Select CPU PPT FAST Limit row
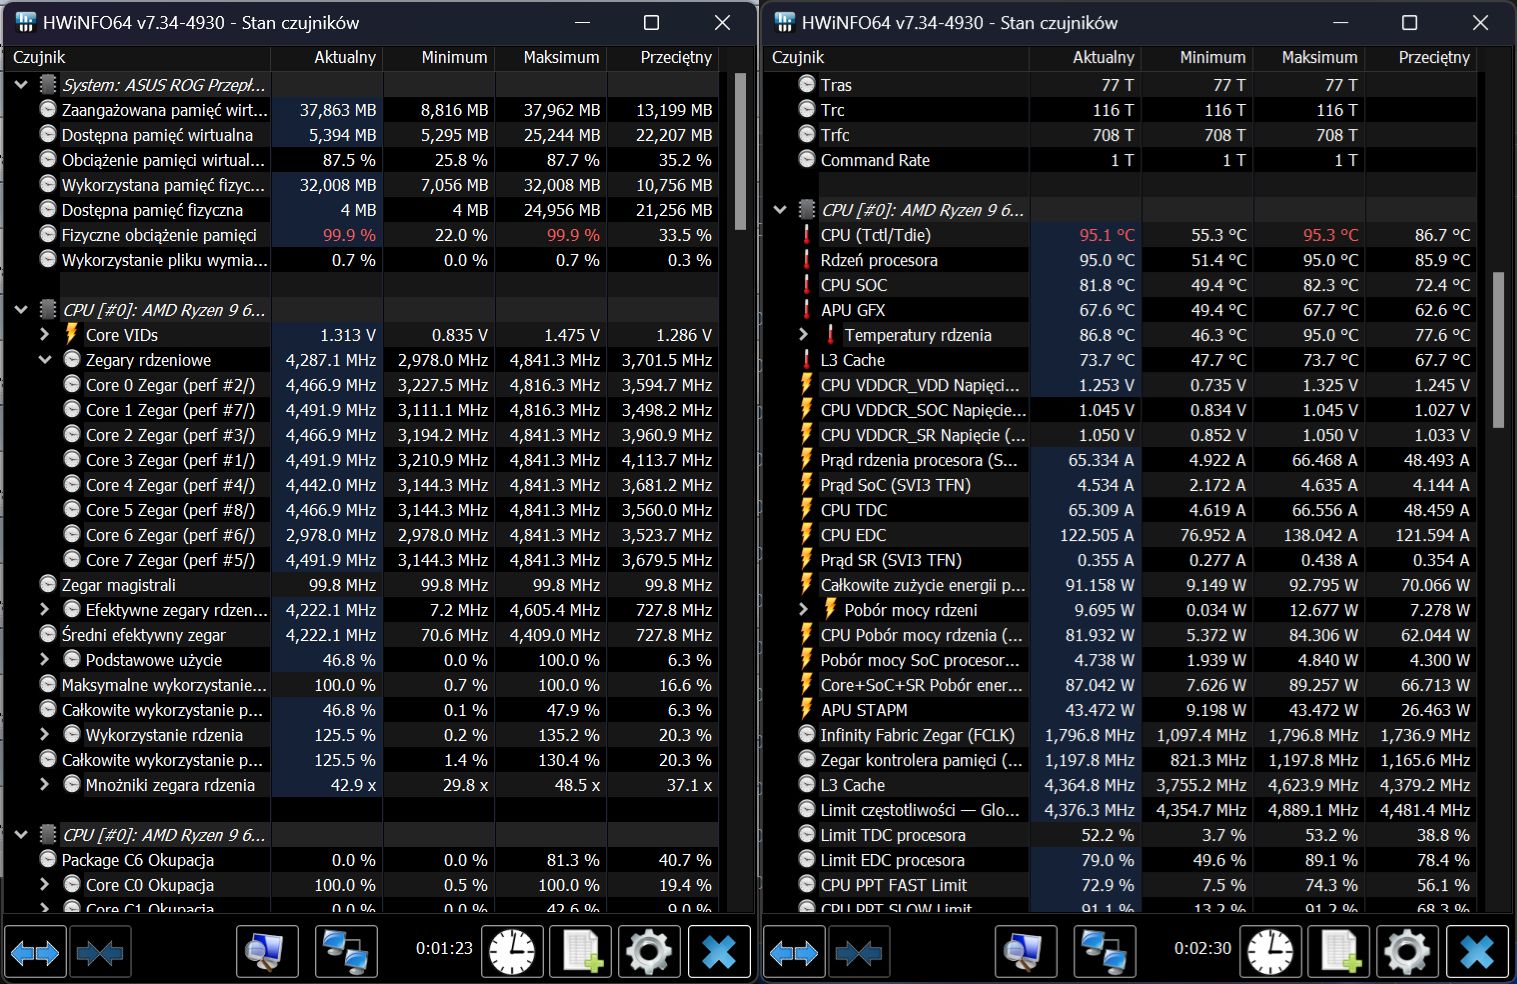1517x984 pixels. point(1120,885)
